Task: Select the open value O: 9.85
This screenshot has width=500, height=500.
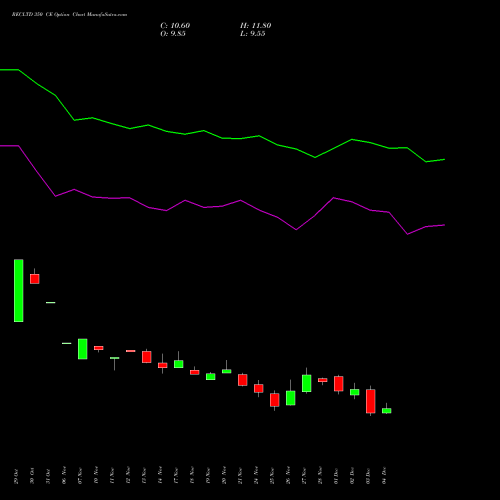Action: click(173, 34)
